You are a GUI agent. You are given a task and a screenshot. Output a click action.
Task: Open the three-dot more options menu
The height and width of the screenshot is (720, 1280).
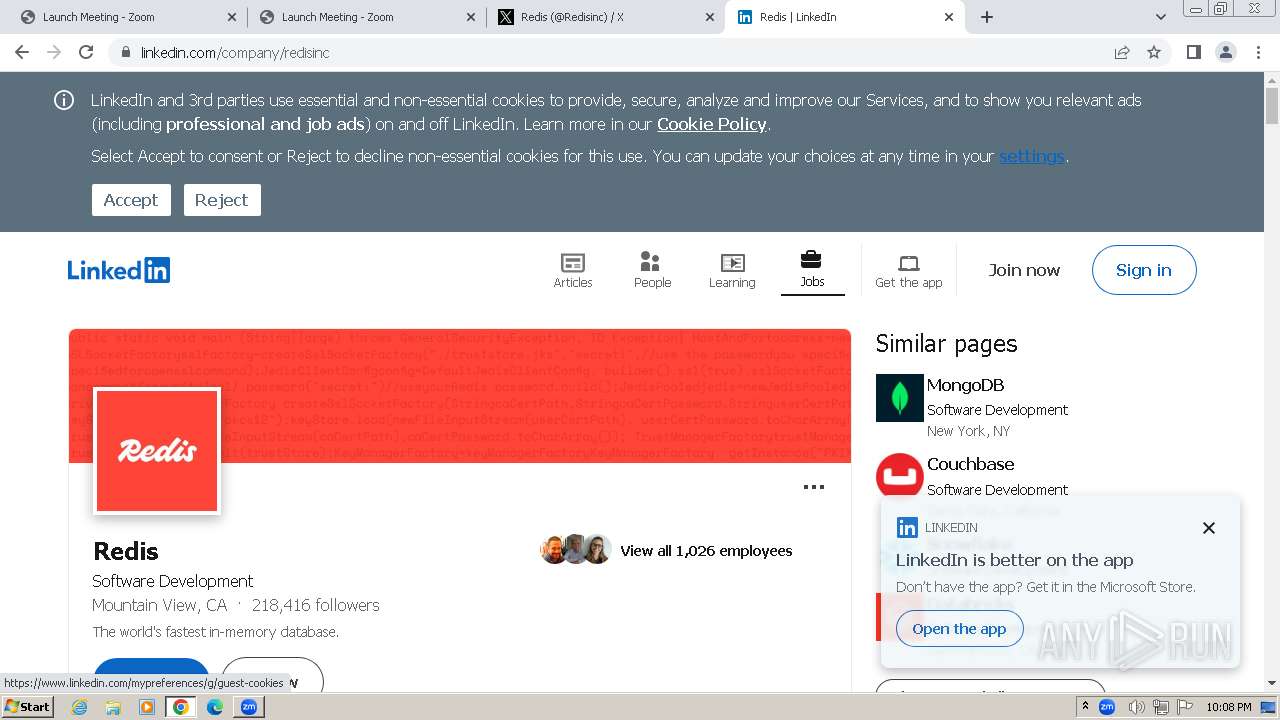(x=814, y=487)
